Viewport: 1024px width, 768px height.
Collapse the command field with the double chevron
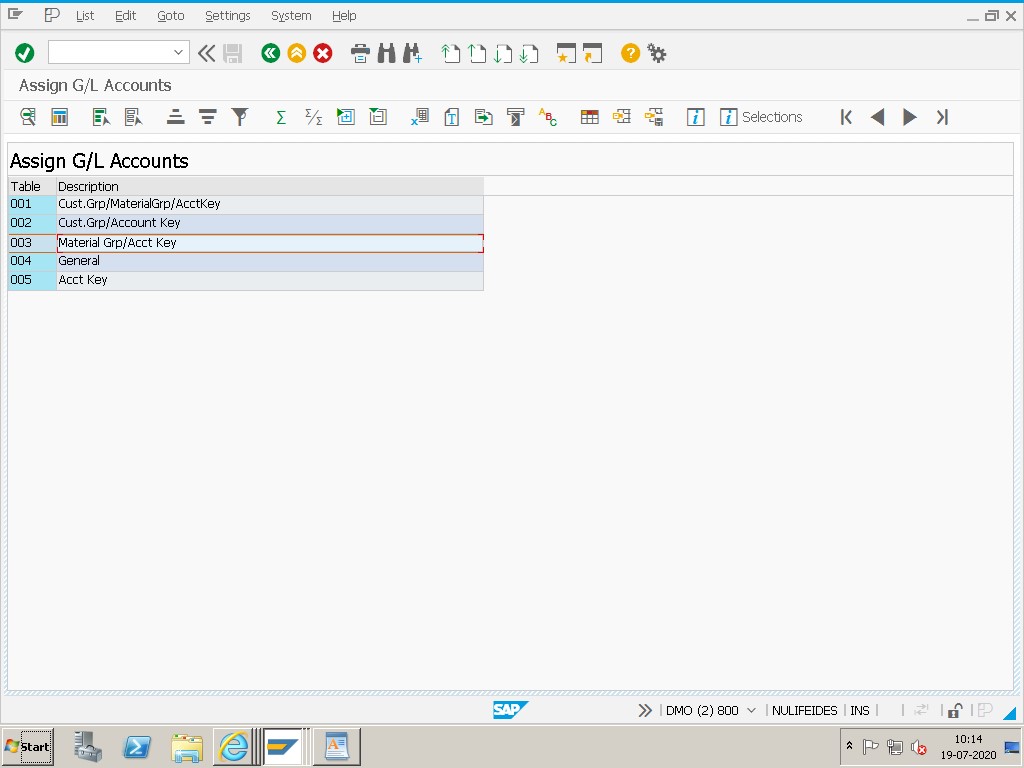coord(206,53)
